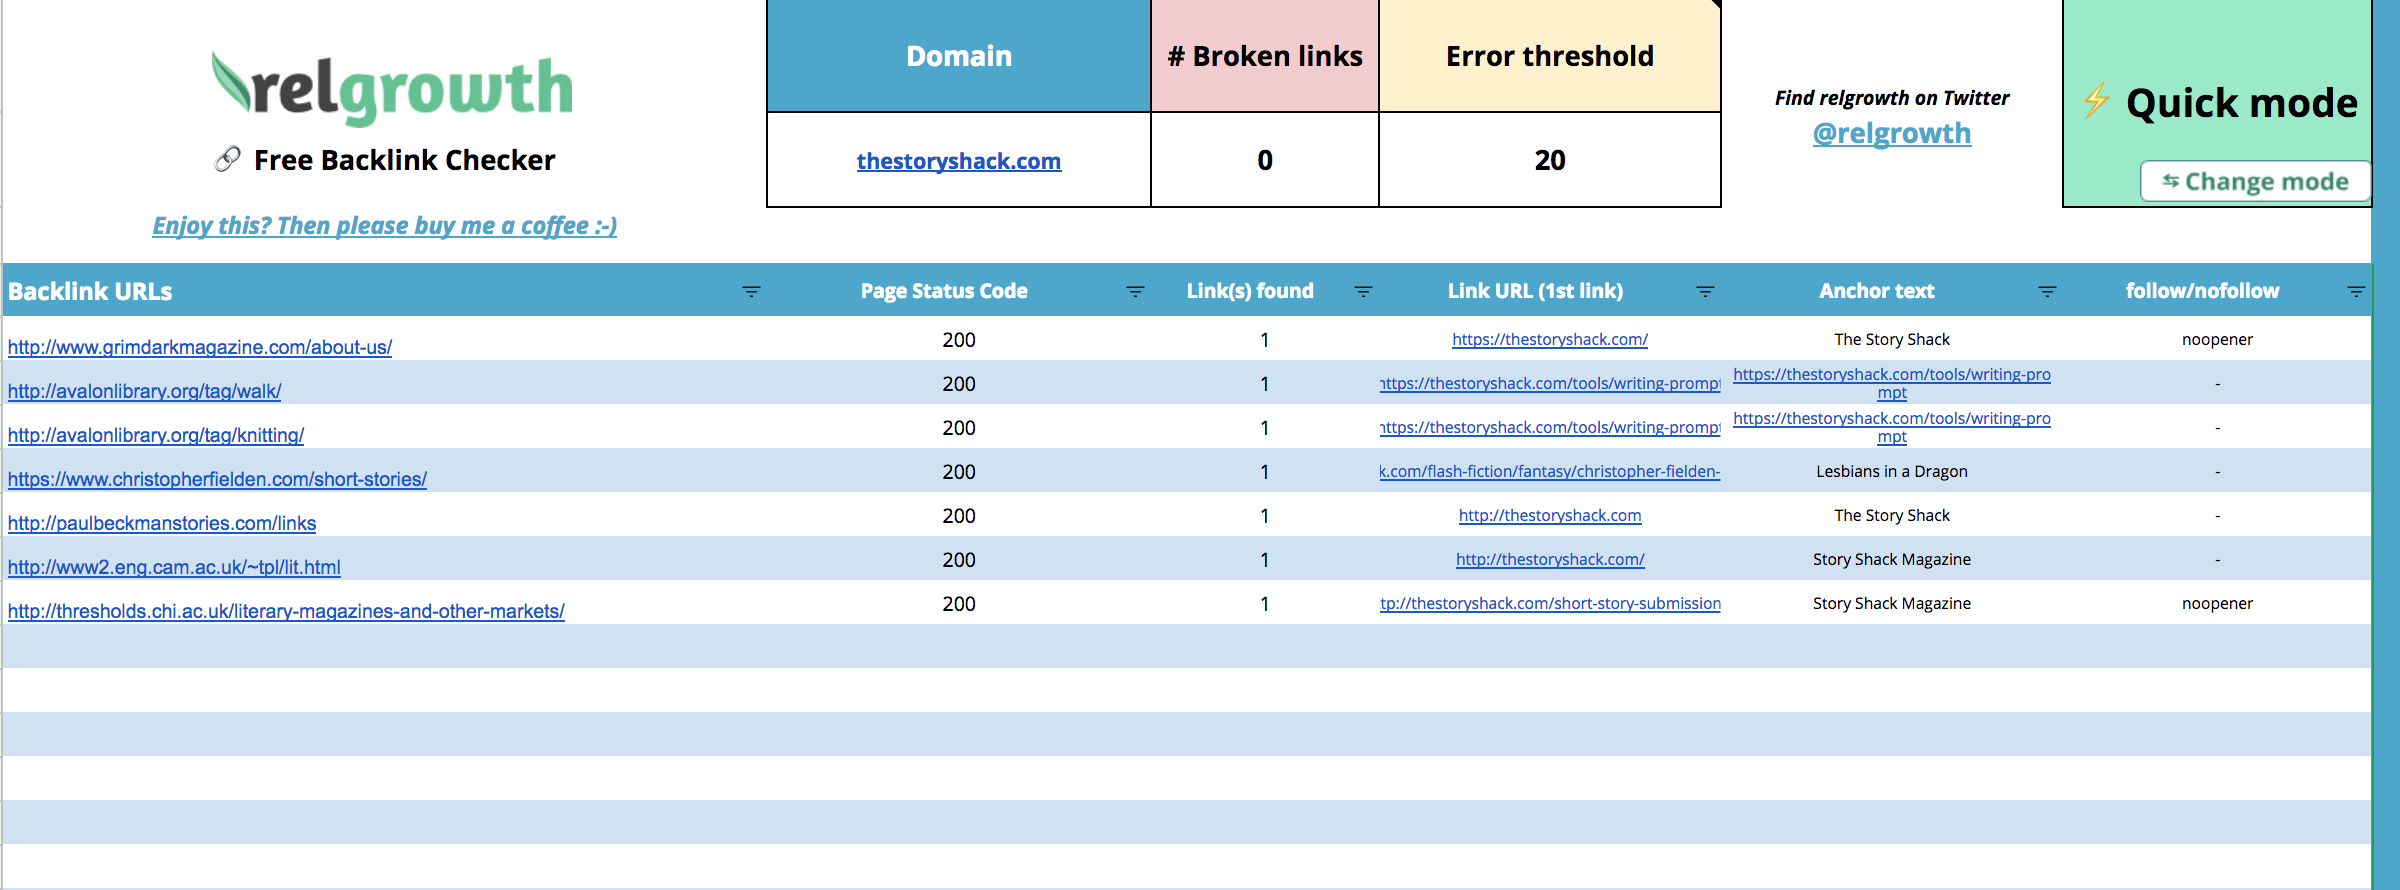Open www2.eng.cam.ac.uk lit.html backlink
2400x890 pixels.
pos(174,567)
